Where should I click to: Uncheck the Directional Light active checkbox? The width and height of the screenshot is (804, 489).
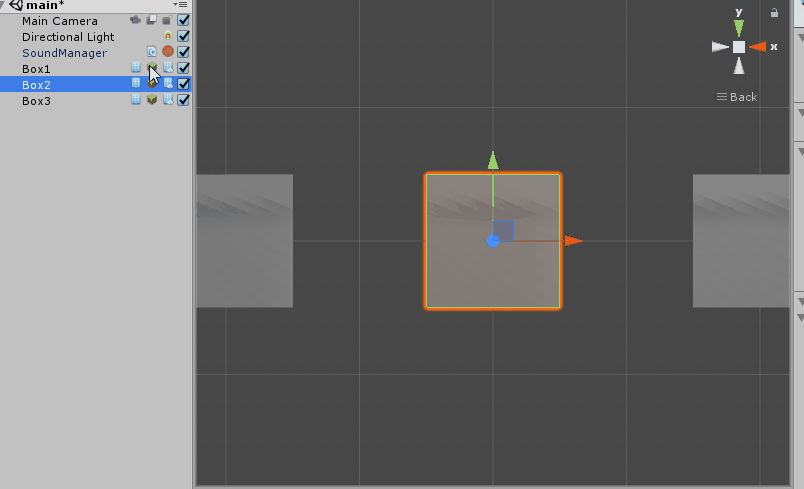pos(183,36)
